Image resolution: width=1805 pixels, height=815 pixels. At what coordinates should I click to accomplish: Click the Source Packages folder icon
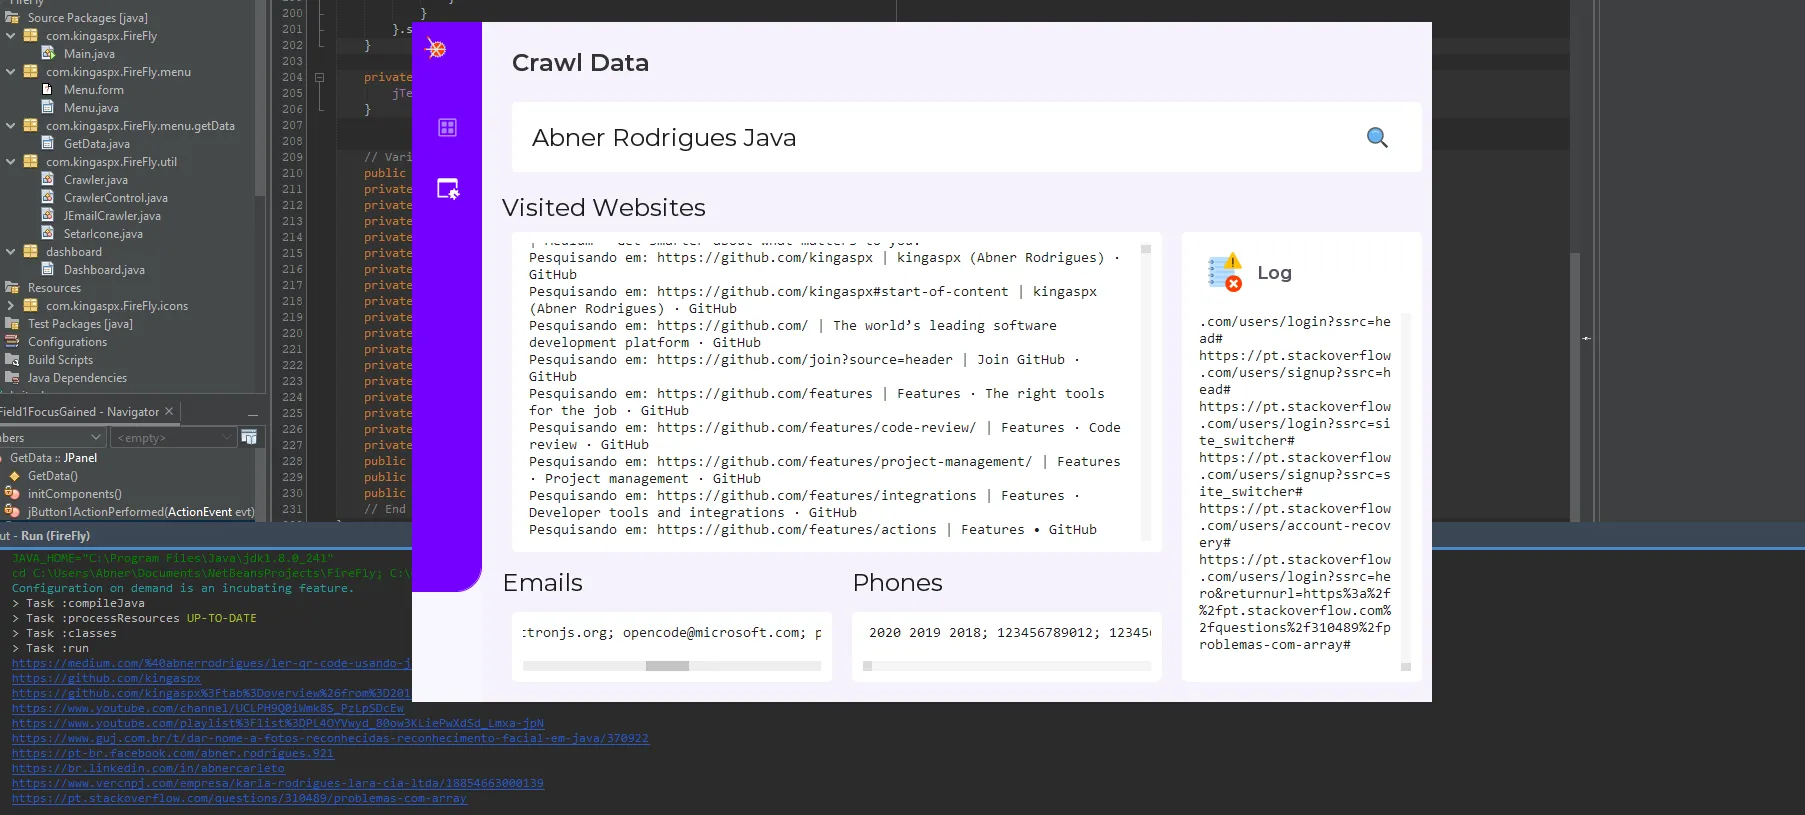13,17
